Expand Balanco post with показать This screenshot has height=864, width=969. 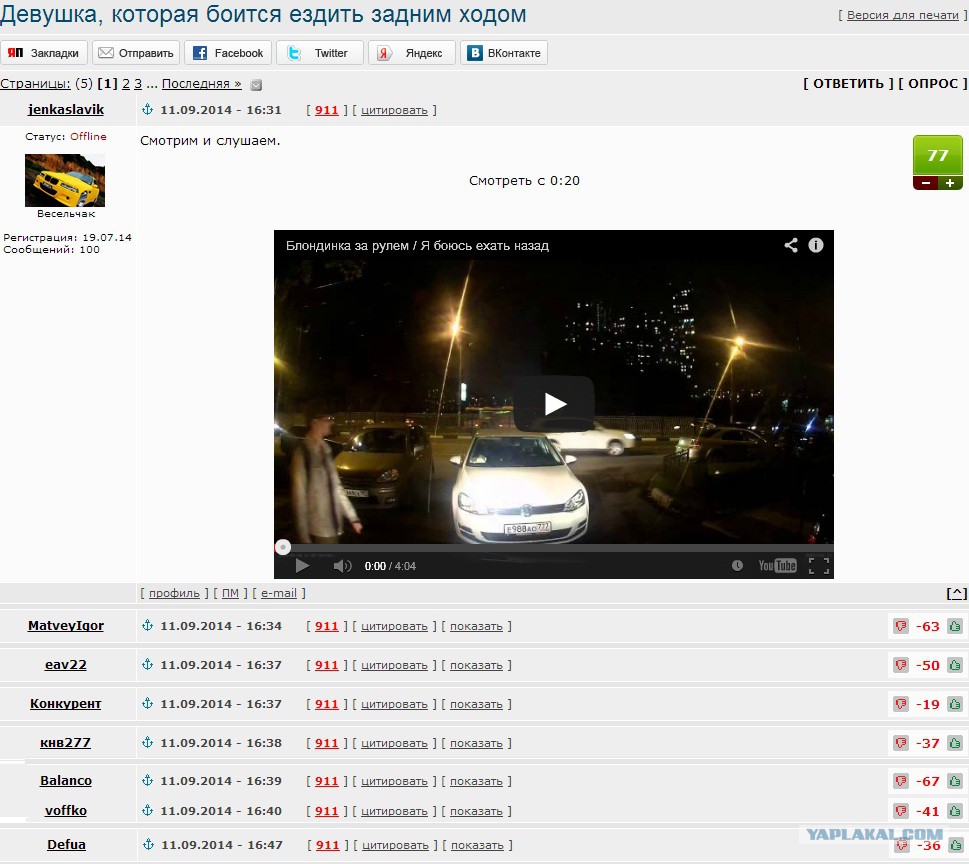pos(476,781)
